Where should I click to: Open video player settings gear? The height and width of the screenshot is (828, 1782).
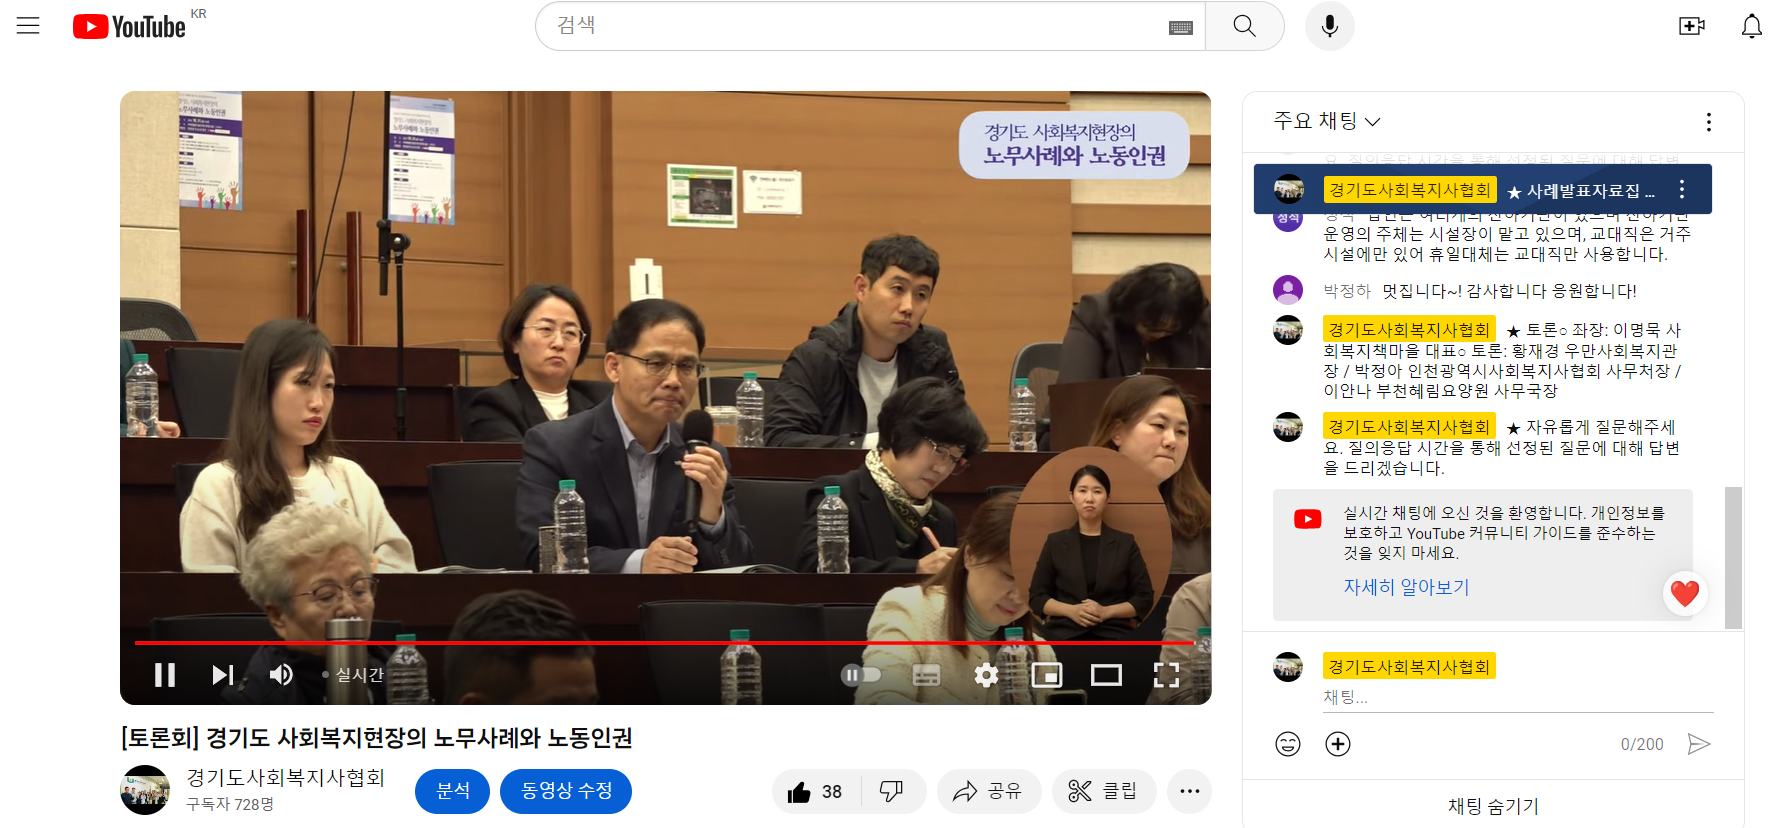(x=986, y=676)
